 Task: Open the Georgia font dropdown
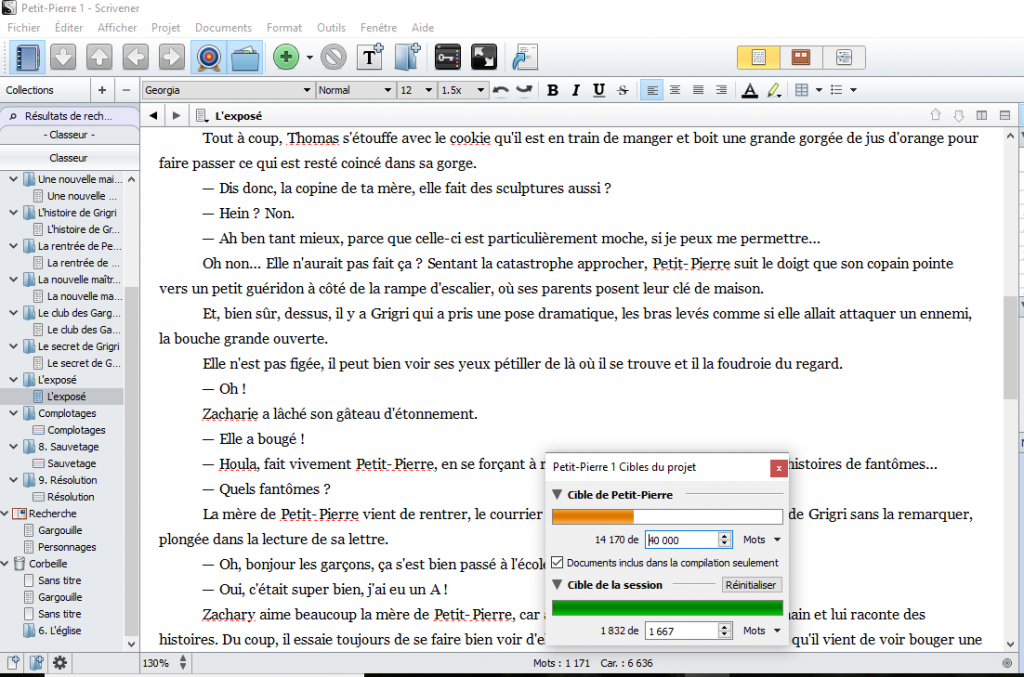click(227, 90)
